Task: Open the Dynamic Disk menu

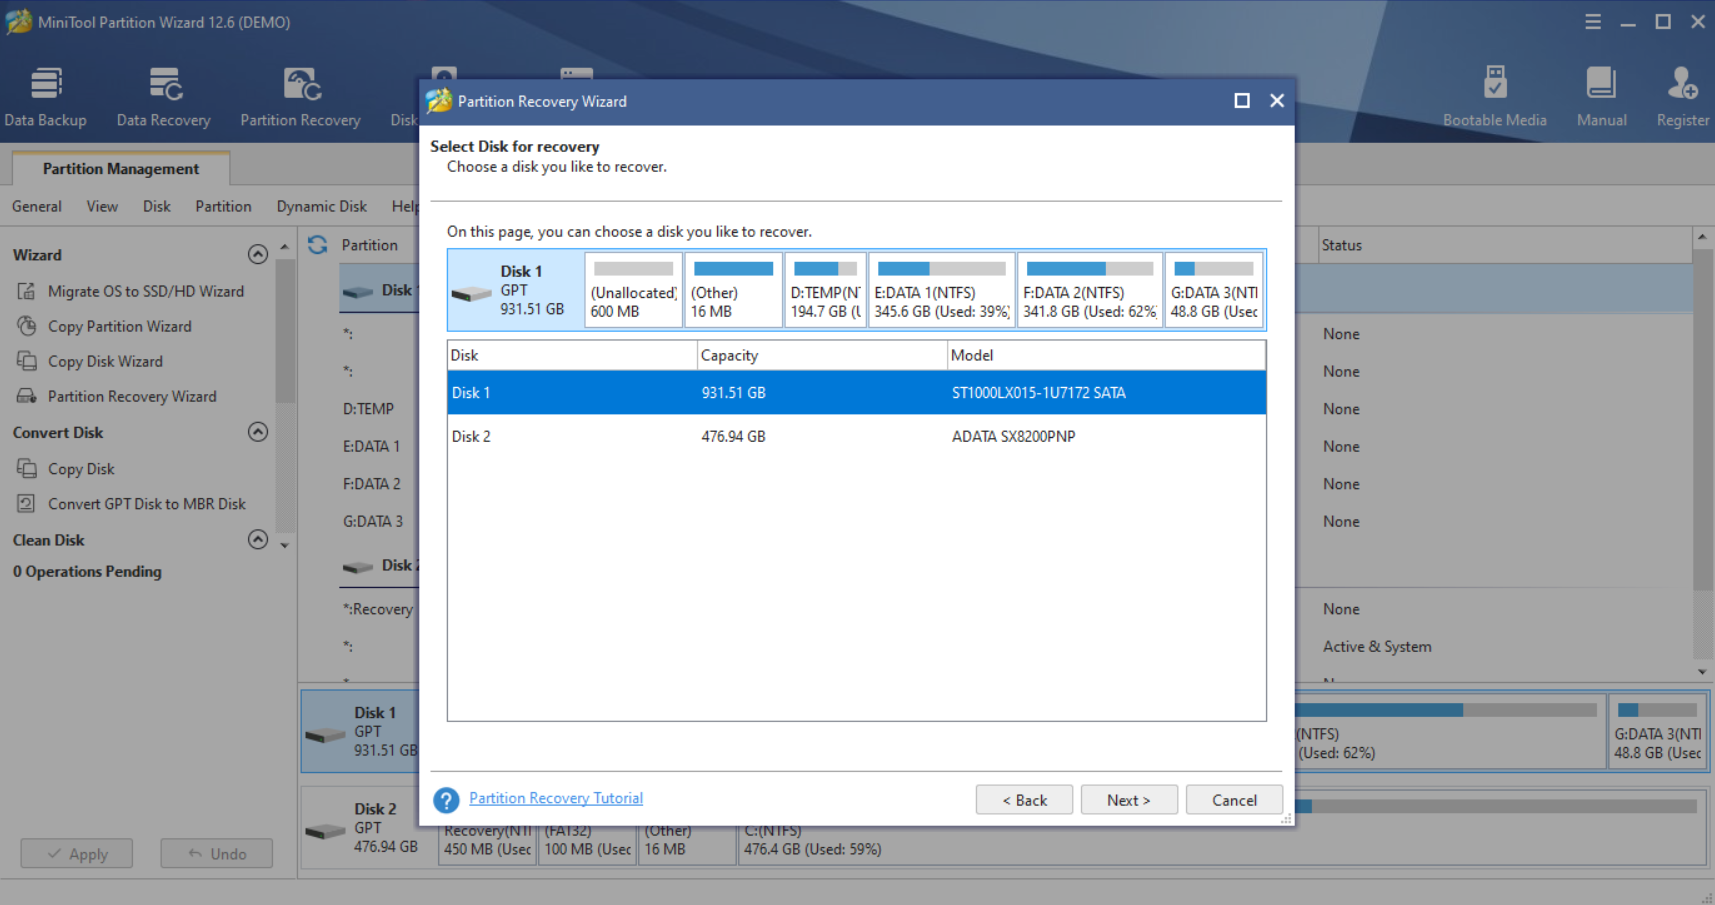Action: tap(322, 206)
